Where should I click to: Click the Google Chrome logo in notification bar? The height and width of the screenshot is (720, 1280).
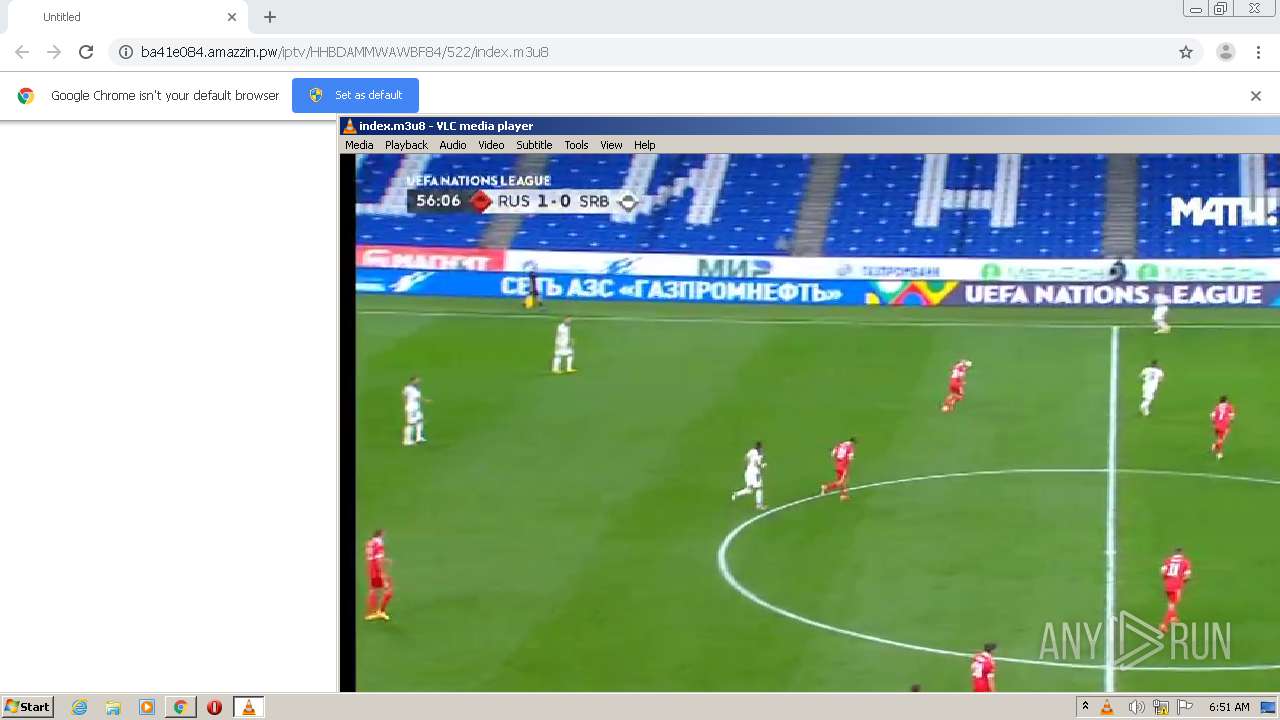[x=26, y=96]
